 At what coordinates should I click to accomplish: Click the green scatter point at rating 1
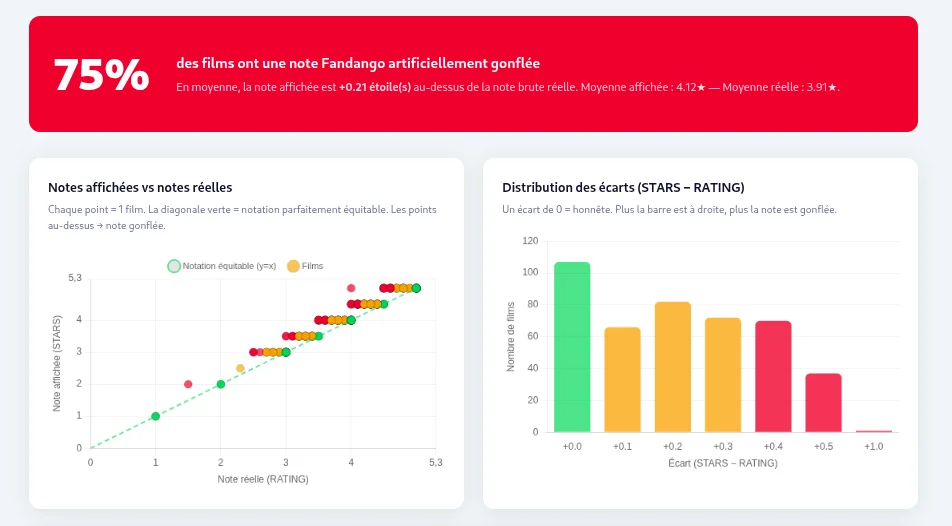tap(155, 416)
